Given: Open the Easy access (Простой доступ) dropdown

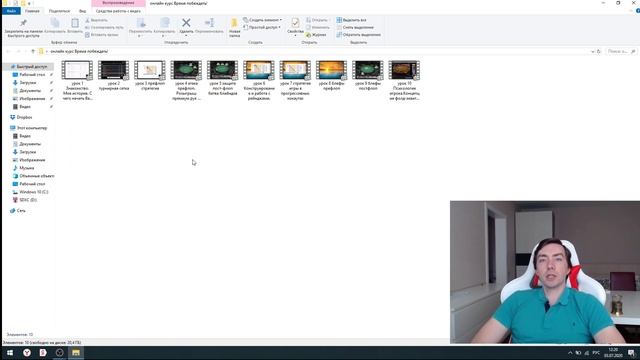Looking at the screenshot, I should click(x=262, y=27).
